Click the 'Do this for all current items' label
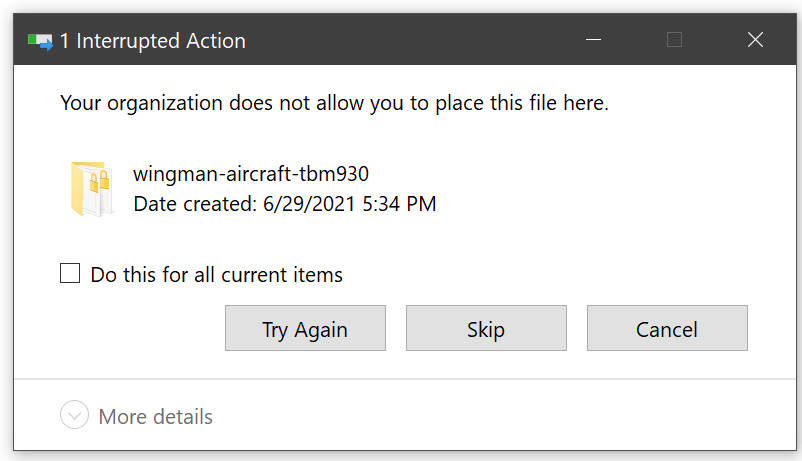This screenshot has width=802, height=461. click(x=216, y=274)
